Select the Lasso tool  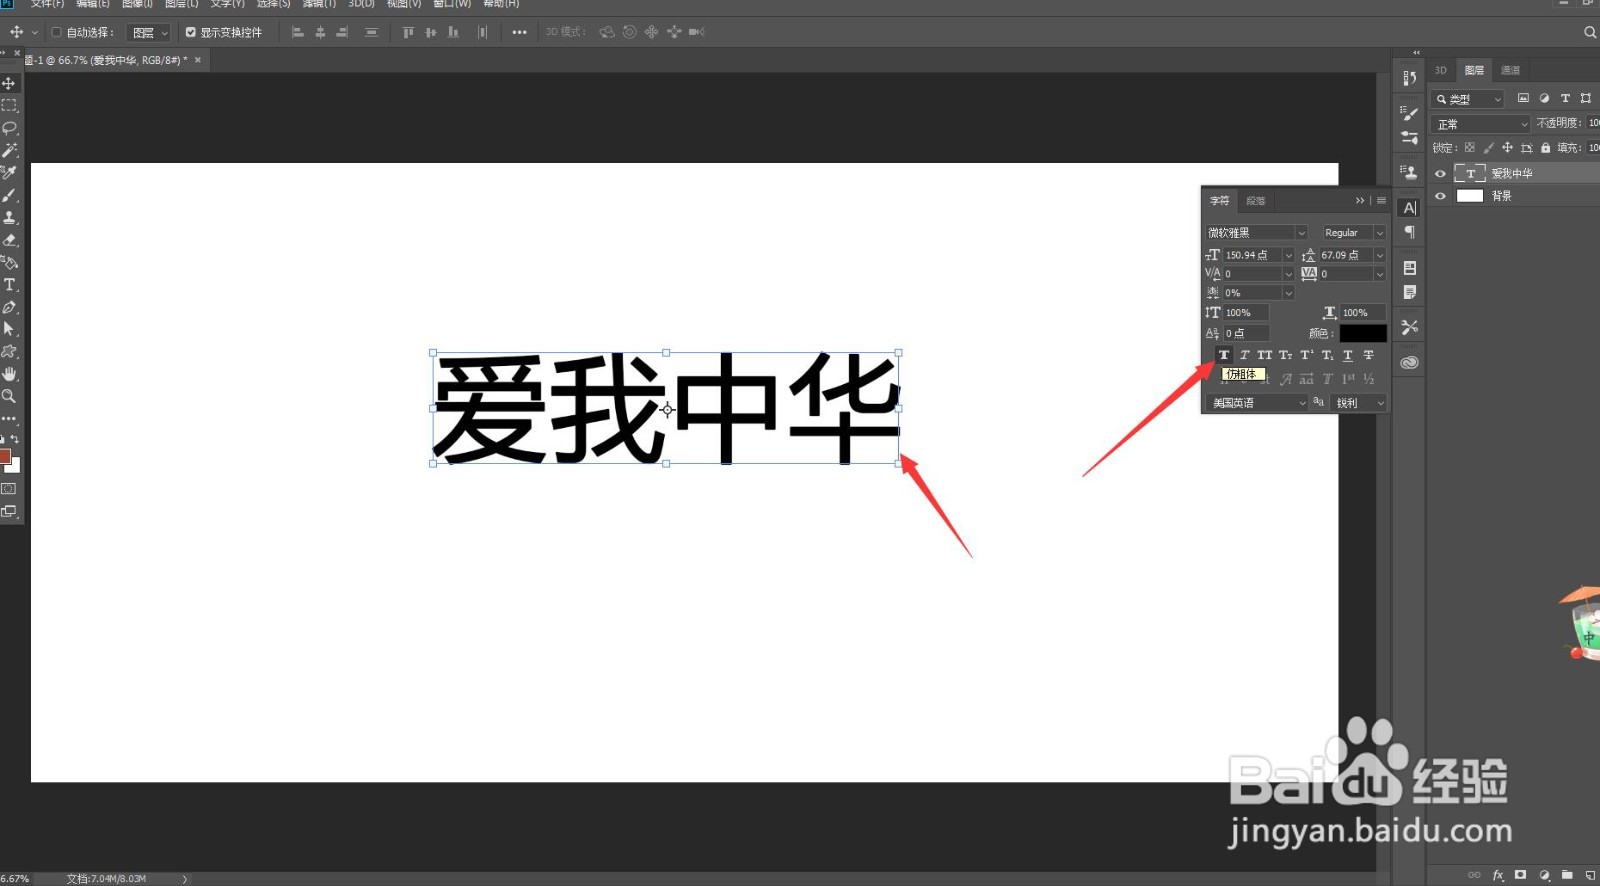click(9, 128)
